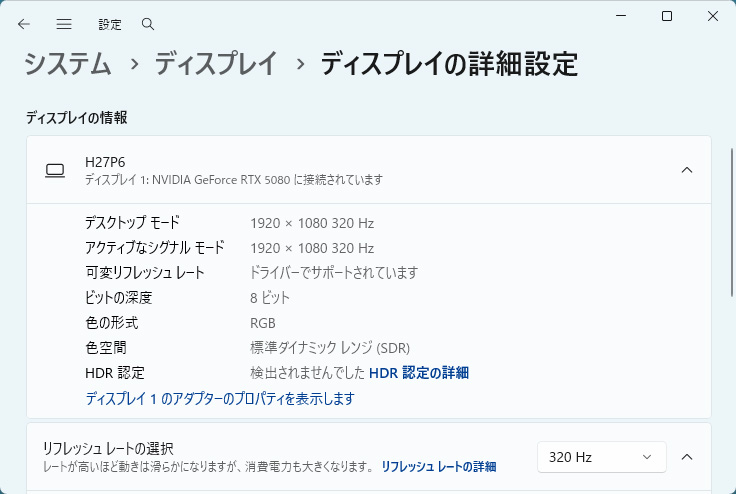Viewport: 736px width, 494px height.
Task: Click the vertical scrollbar thumb
Action: (x=732, y=222)
